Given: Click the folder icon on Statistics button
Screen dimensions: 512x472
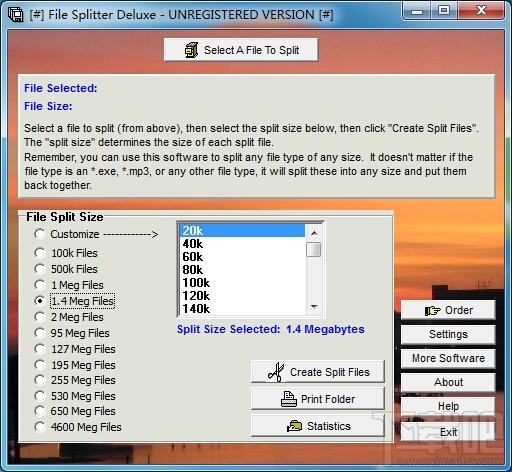Looking at the screenshot, I should pos(294,426).
